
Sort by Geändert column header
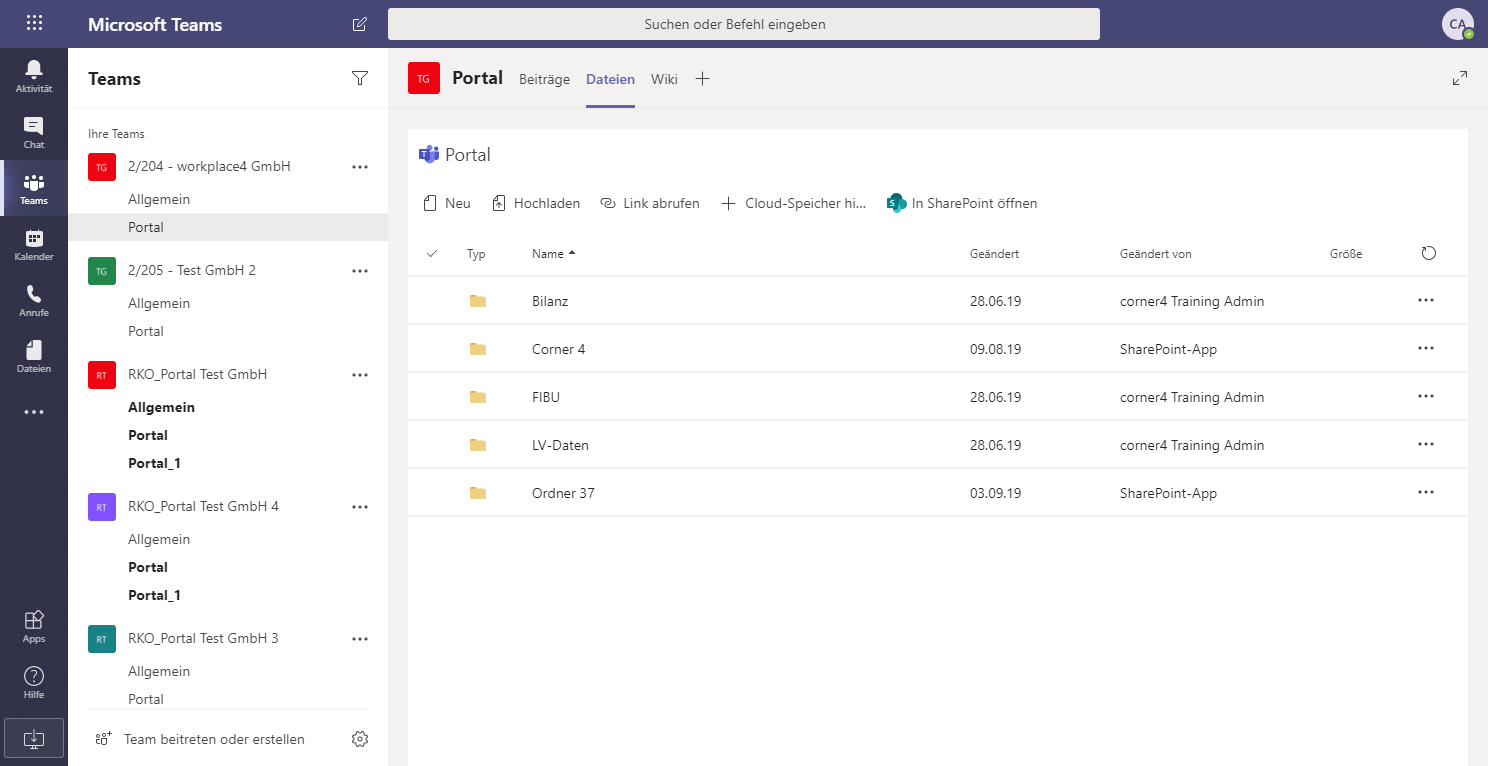pos(994,254)
